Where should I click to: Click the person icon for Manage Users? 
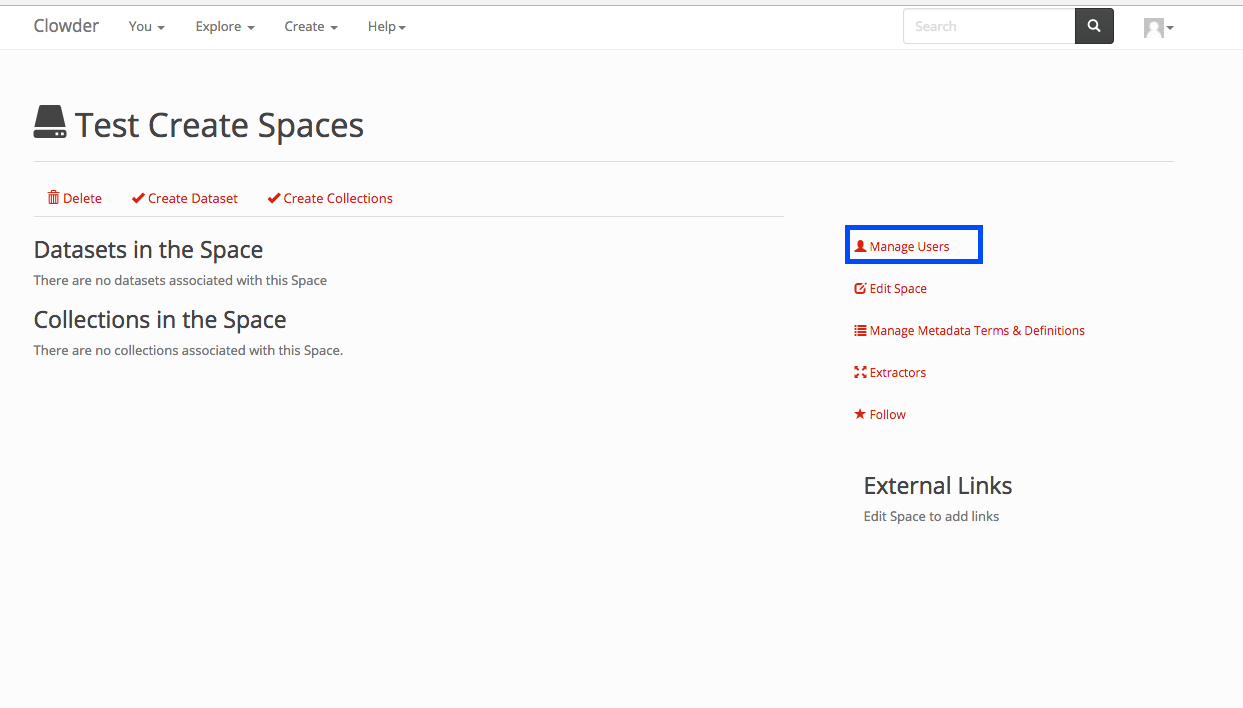coord(860,246)
